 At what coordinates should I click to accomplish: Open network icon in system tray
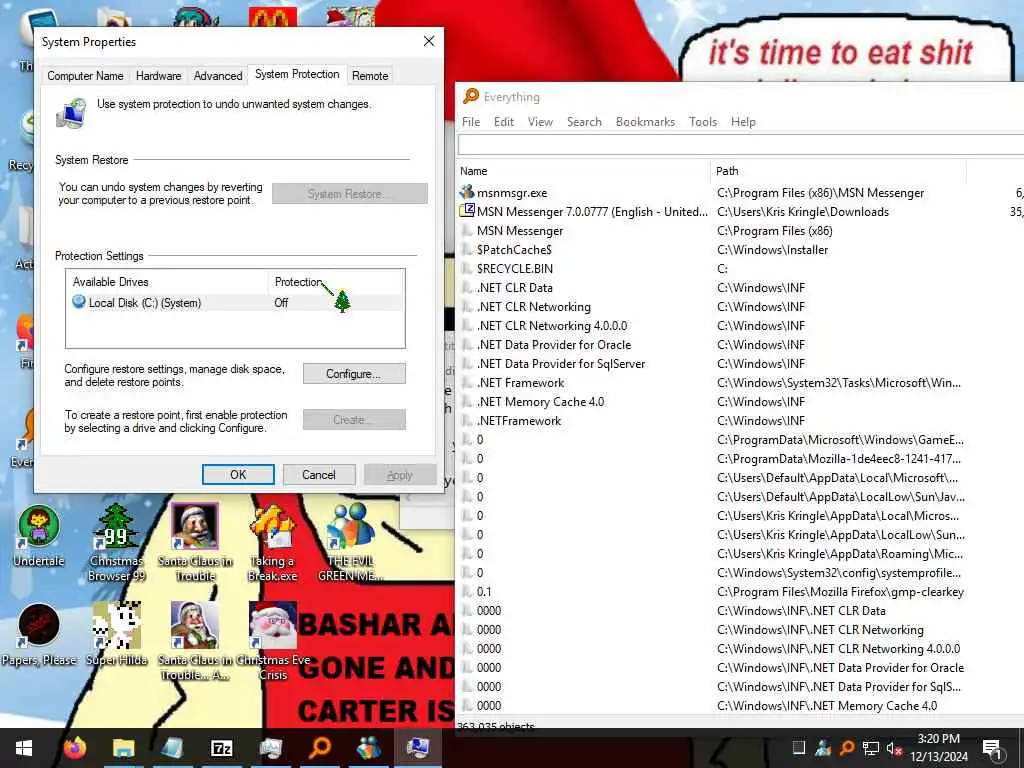(x=870, y=748)
